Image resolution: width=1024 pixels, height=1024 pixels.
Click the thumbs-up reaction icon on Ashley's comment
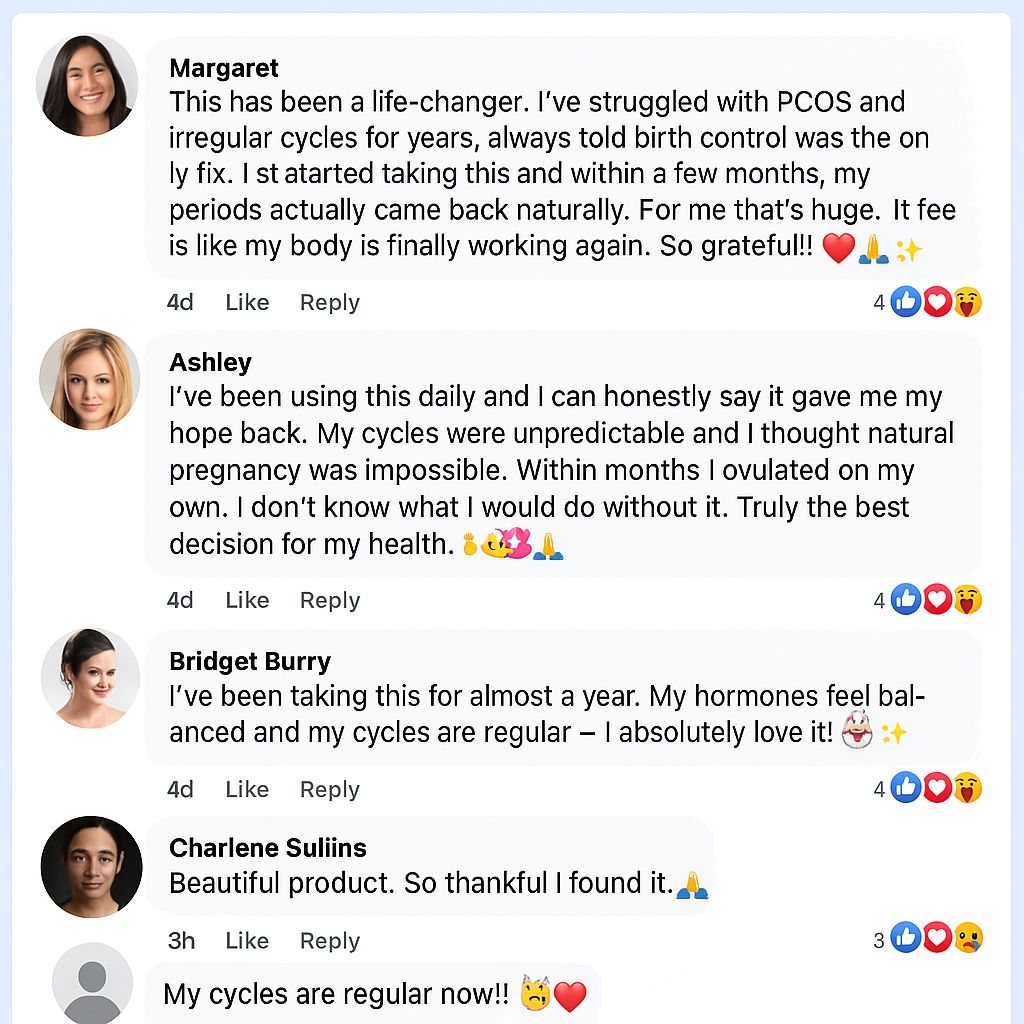tap(906, 599)
